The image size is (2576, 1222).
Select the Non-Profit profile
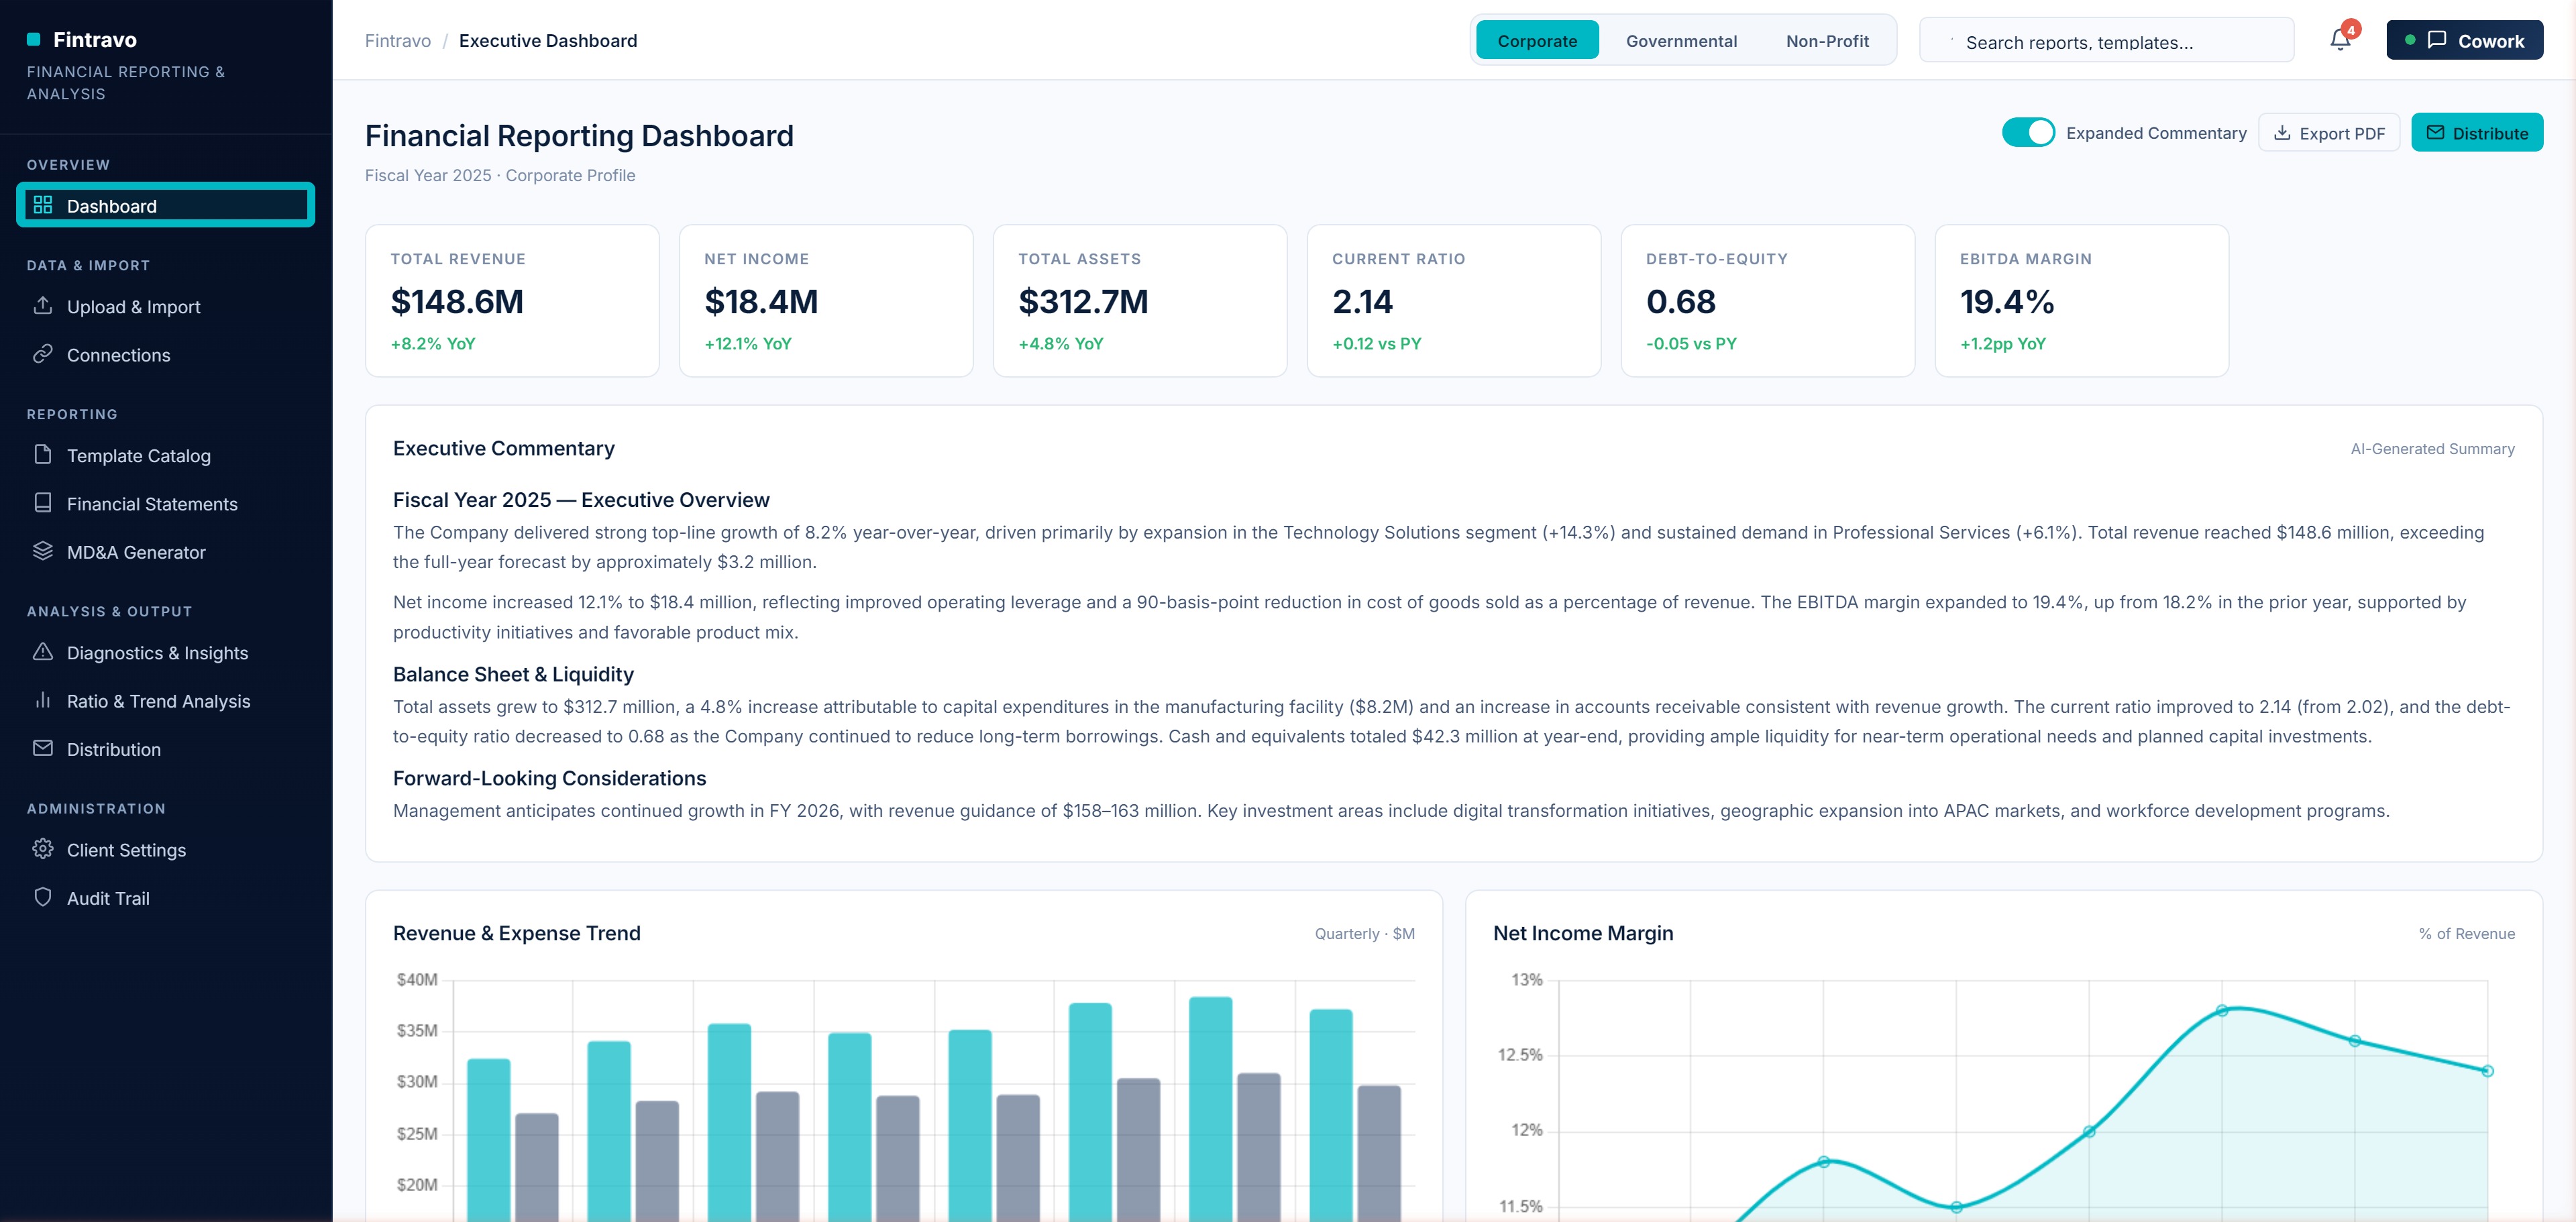coord(1827,40)
